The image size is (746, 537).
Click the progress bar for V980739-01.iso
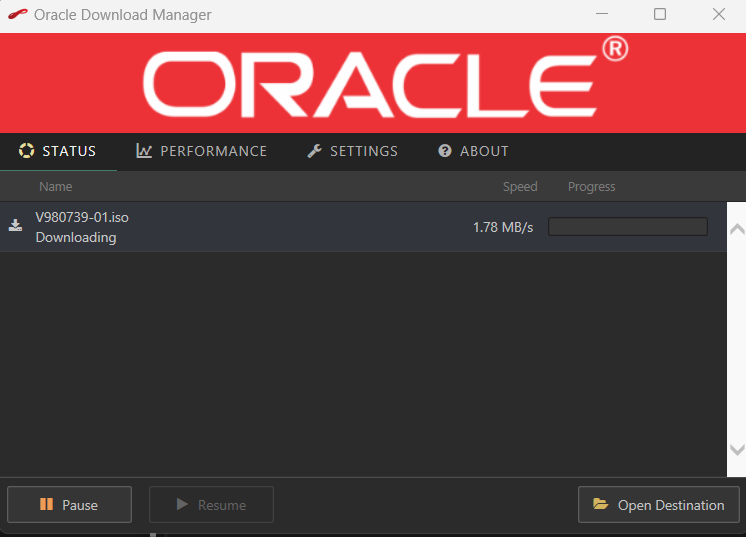pos(628,226)
